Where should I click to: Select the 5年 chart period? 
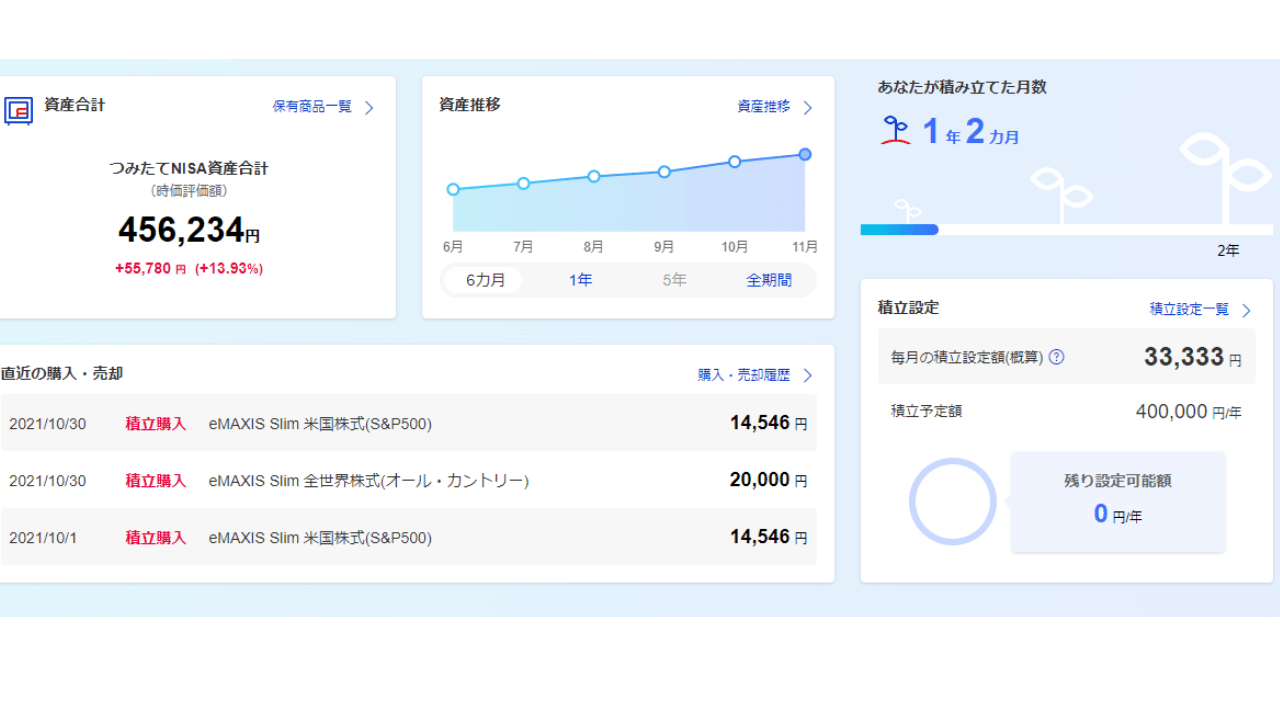[674, 281]
